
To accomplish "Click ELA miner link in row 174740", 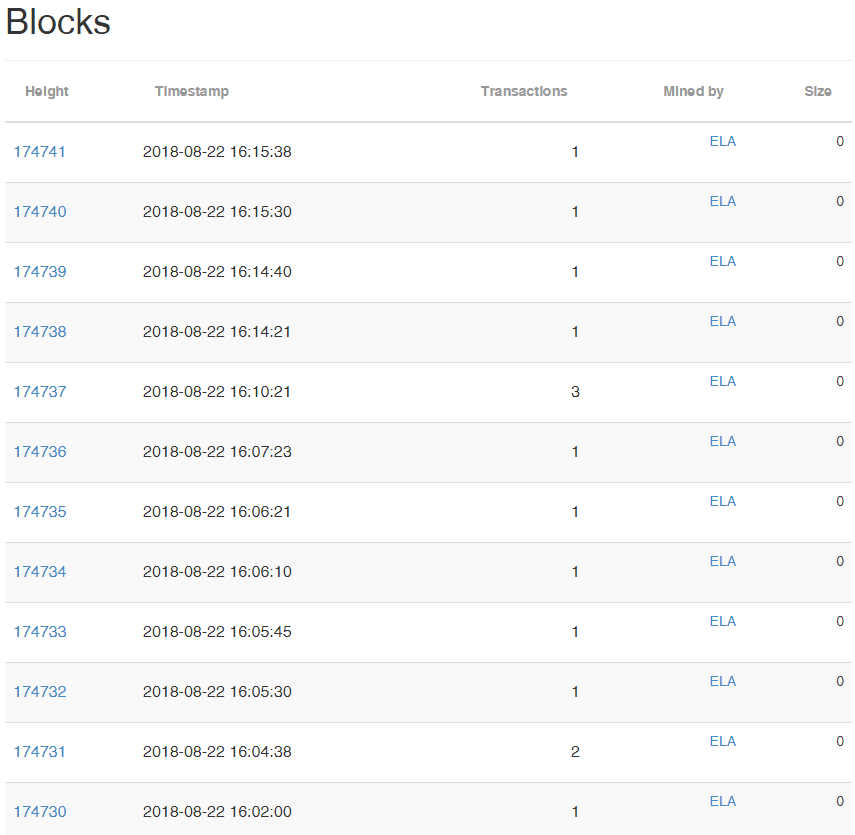I will [722, 201].
